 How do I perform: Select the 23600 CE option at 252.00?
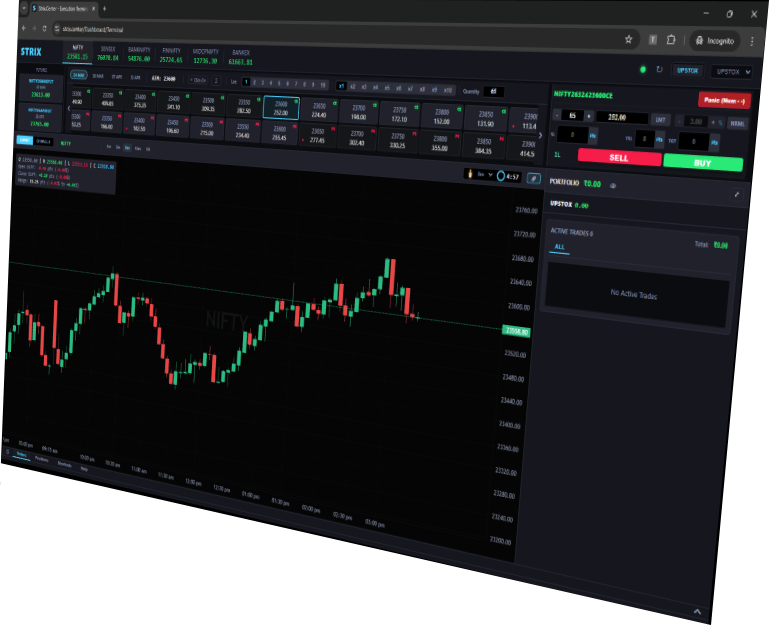(281, 108)
